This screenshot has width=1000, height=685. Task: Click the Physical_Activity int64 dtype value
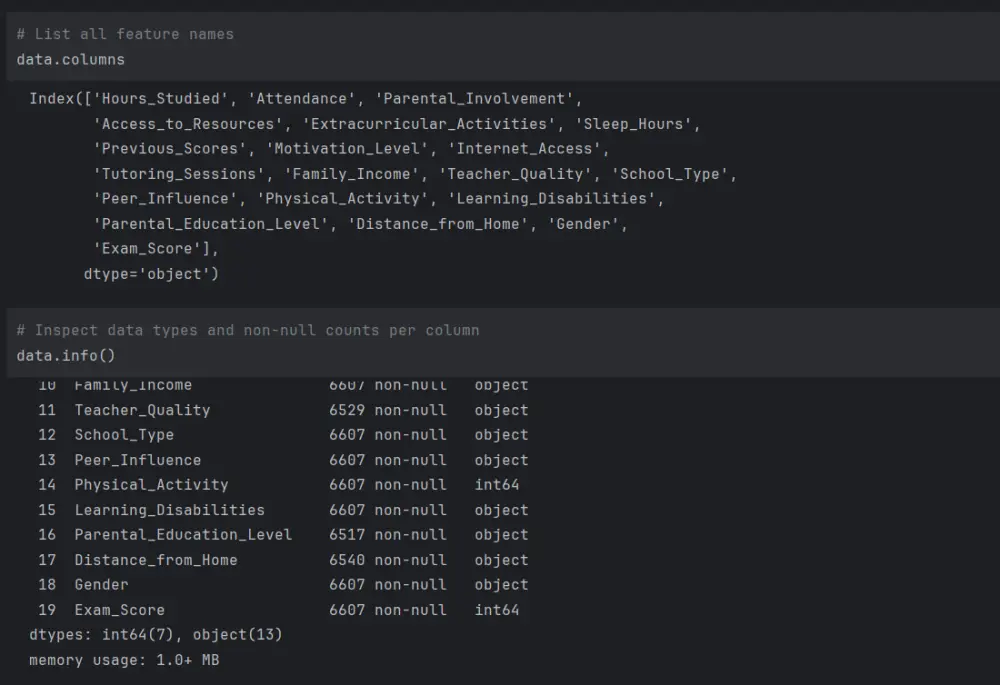(x=497, y=485)
